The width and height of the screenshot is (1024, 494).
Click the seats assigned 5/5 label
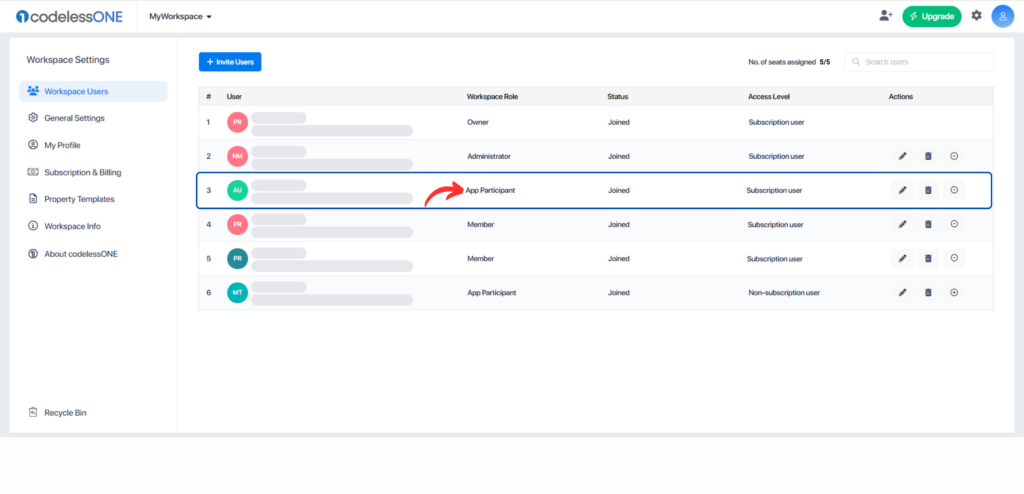tap(789, 62)
